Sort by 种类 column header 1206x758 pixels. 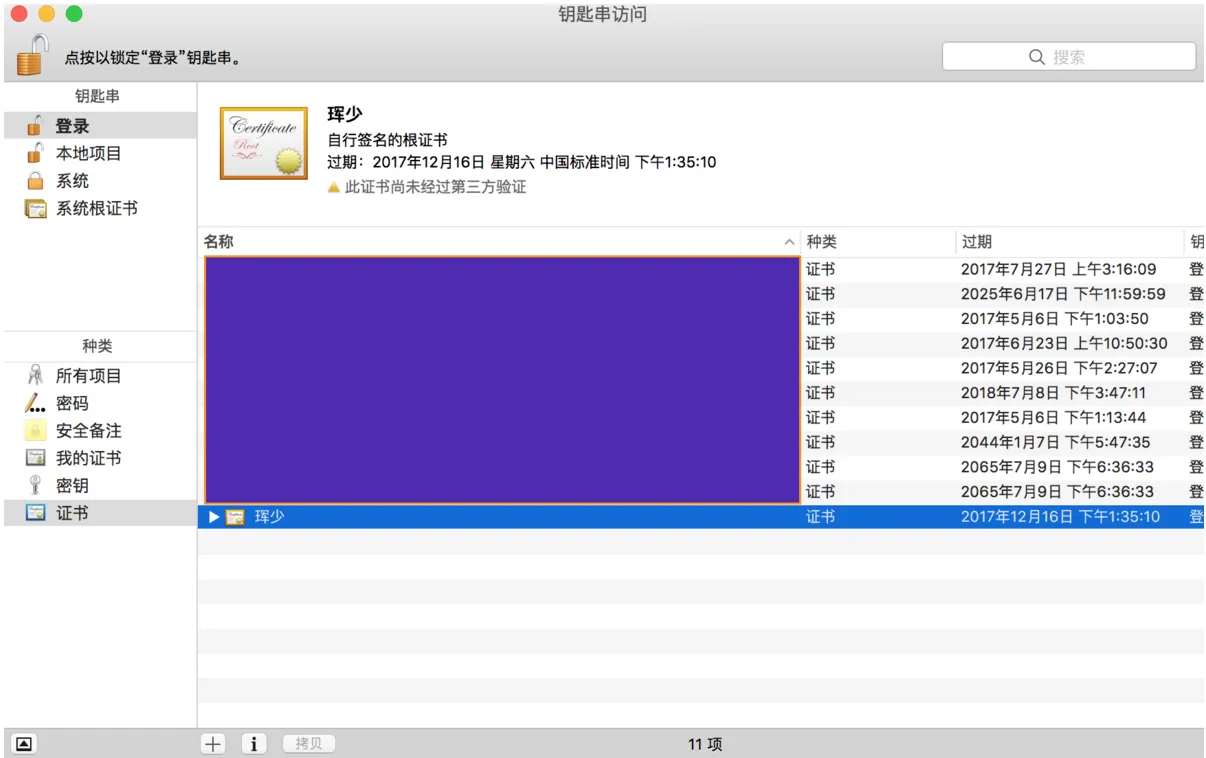click(878, 242)
